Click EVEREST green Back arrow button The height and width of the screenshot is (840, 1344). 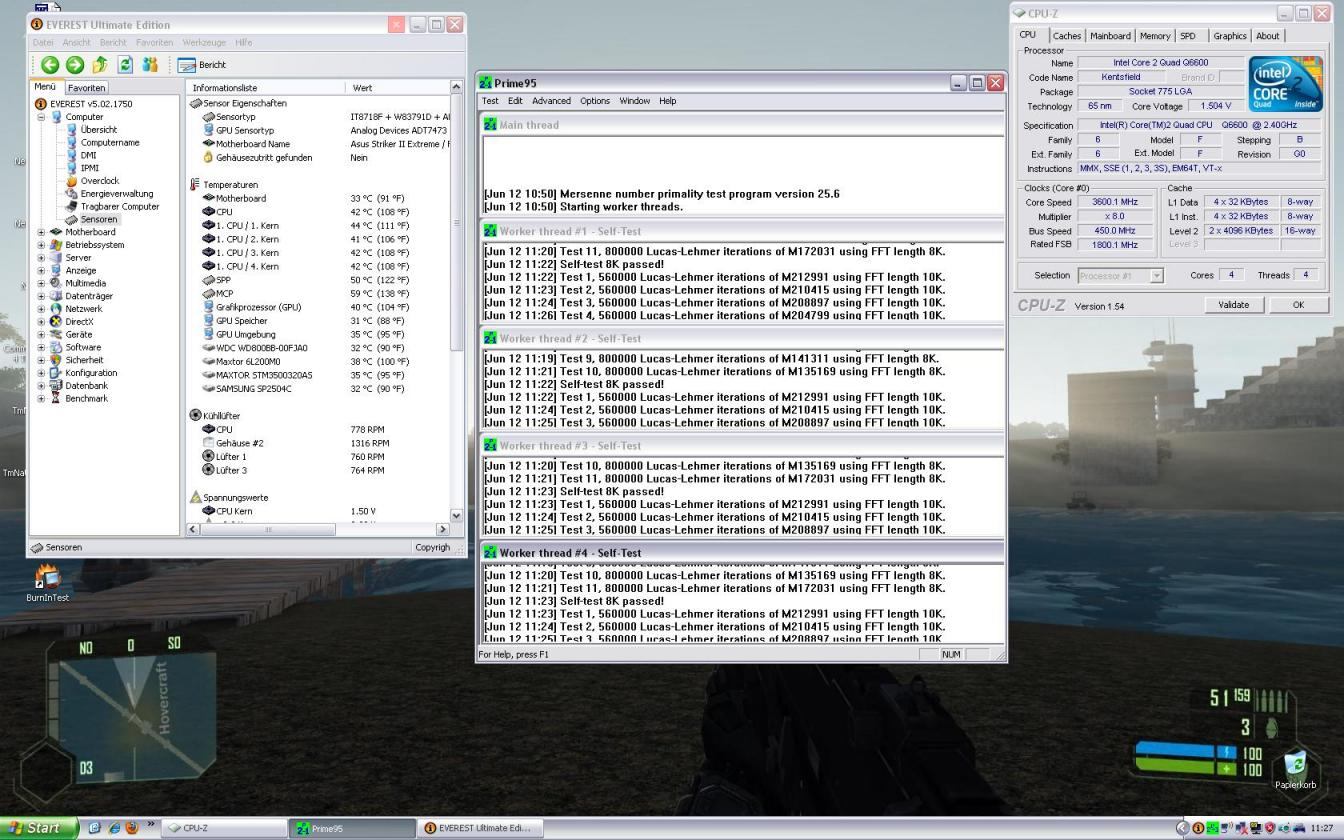click(50, 65)
